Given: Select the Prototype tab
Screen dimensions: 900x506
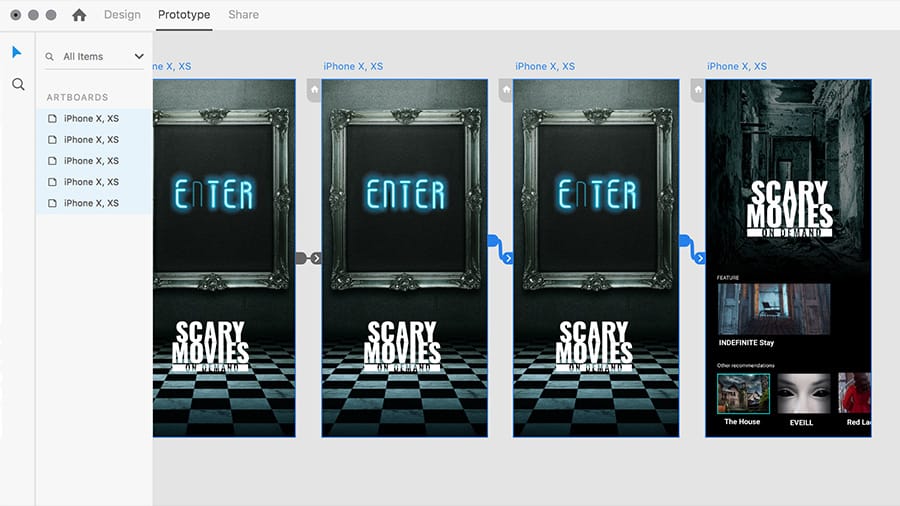Looking at the screenshot, I should (184, 14).
